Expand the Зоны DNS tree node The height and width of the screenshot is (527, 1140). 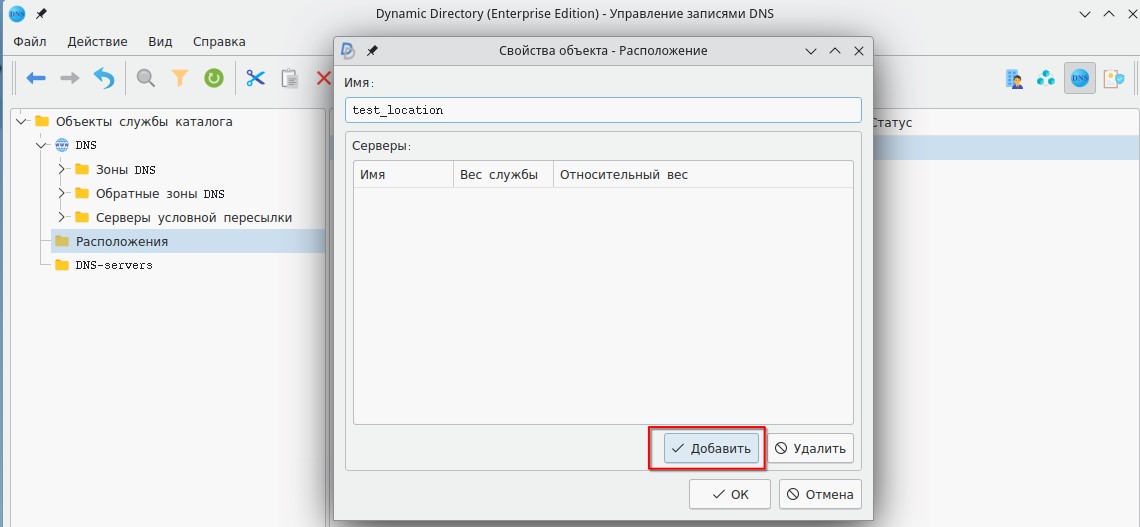click(x=62, y=169)
